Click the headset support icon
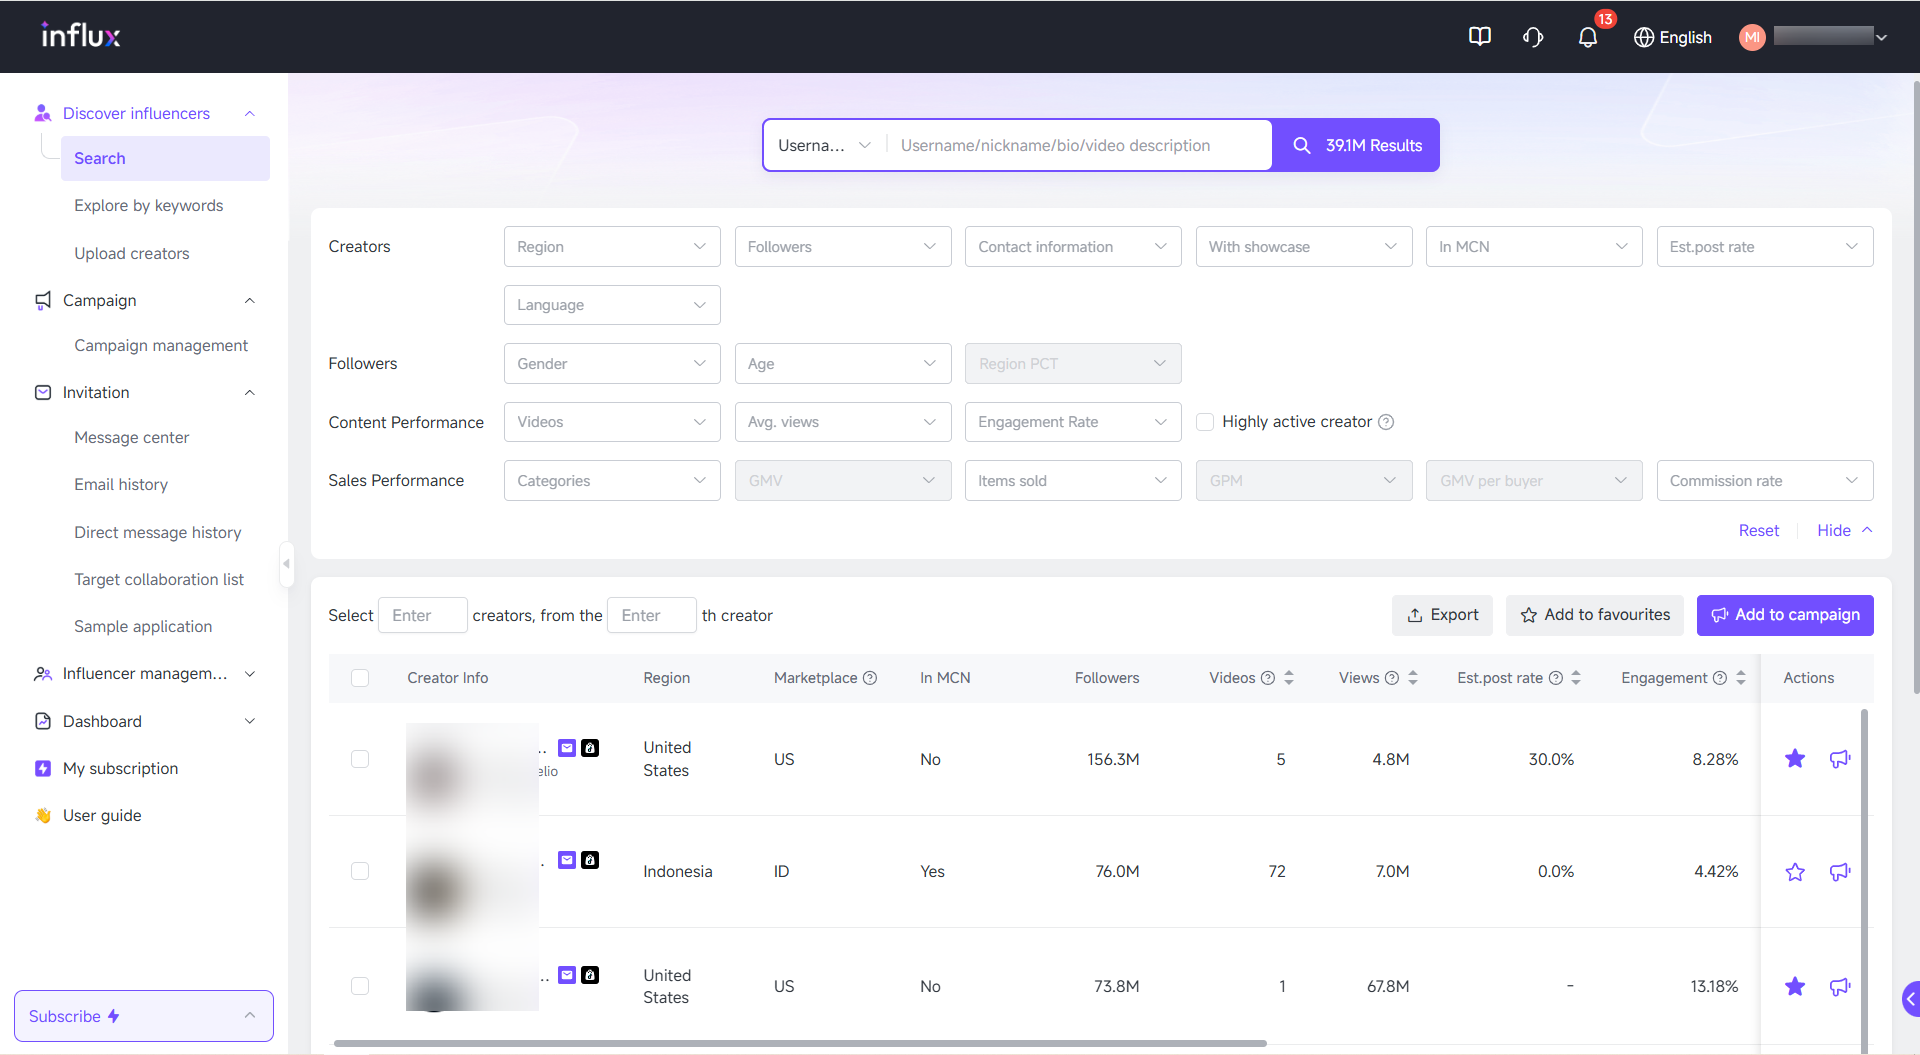The image size is (1920, 1055). coord(1533,37)
